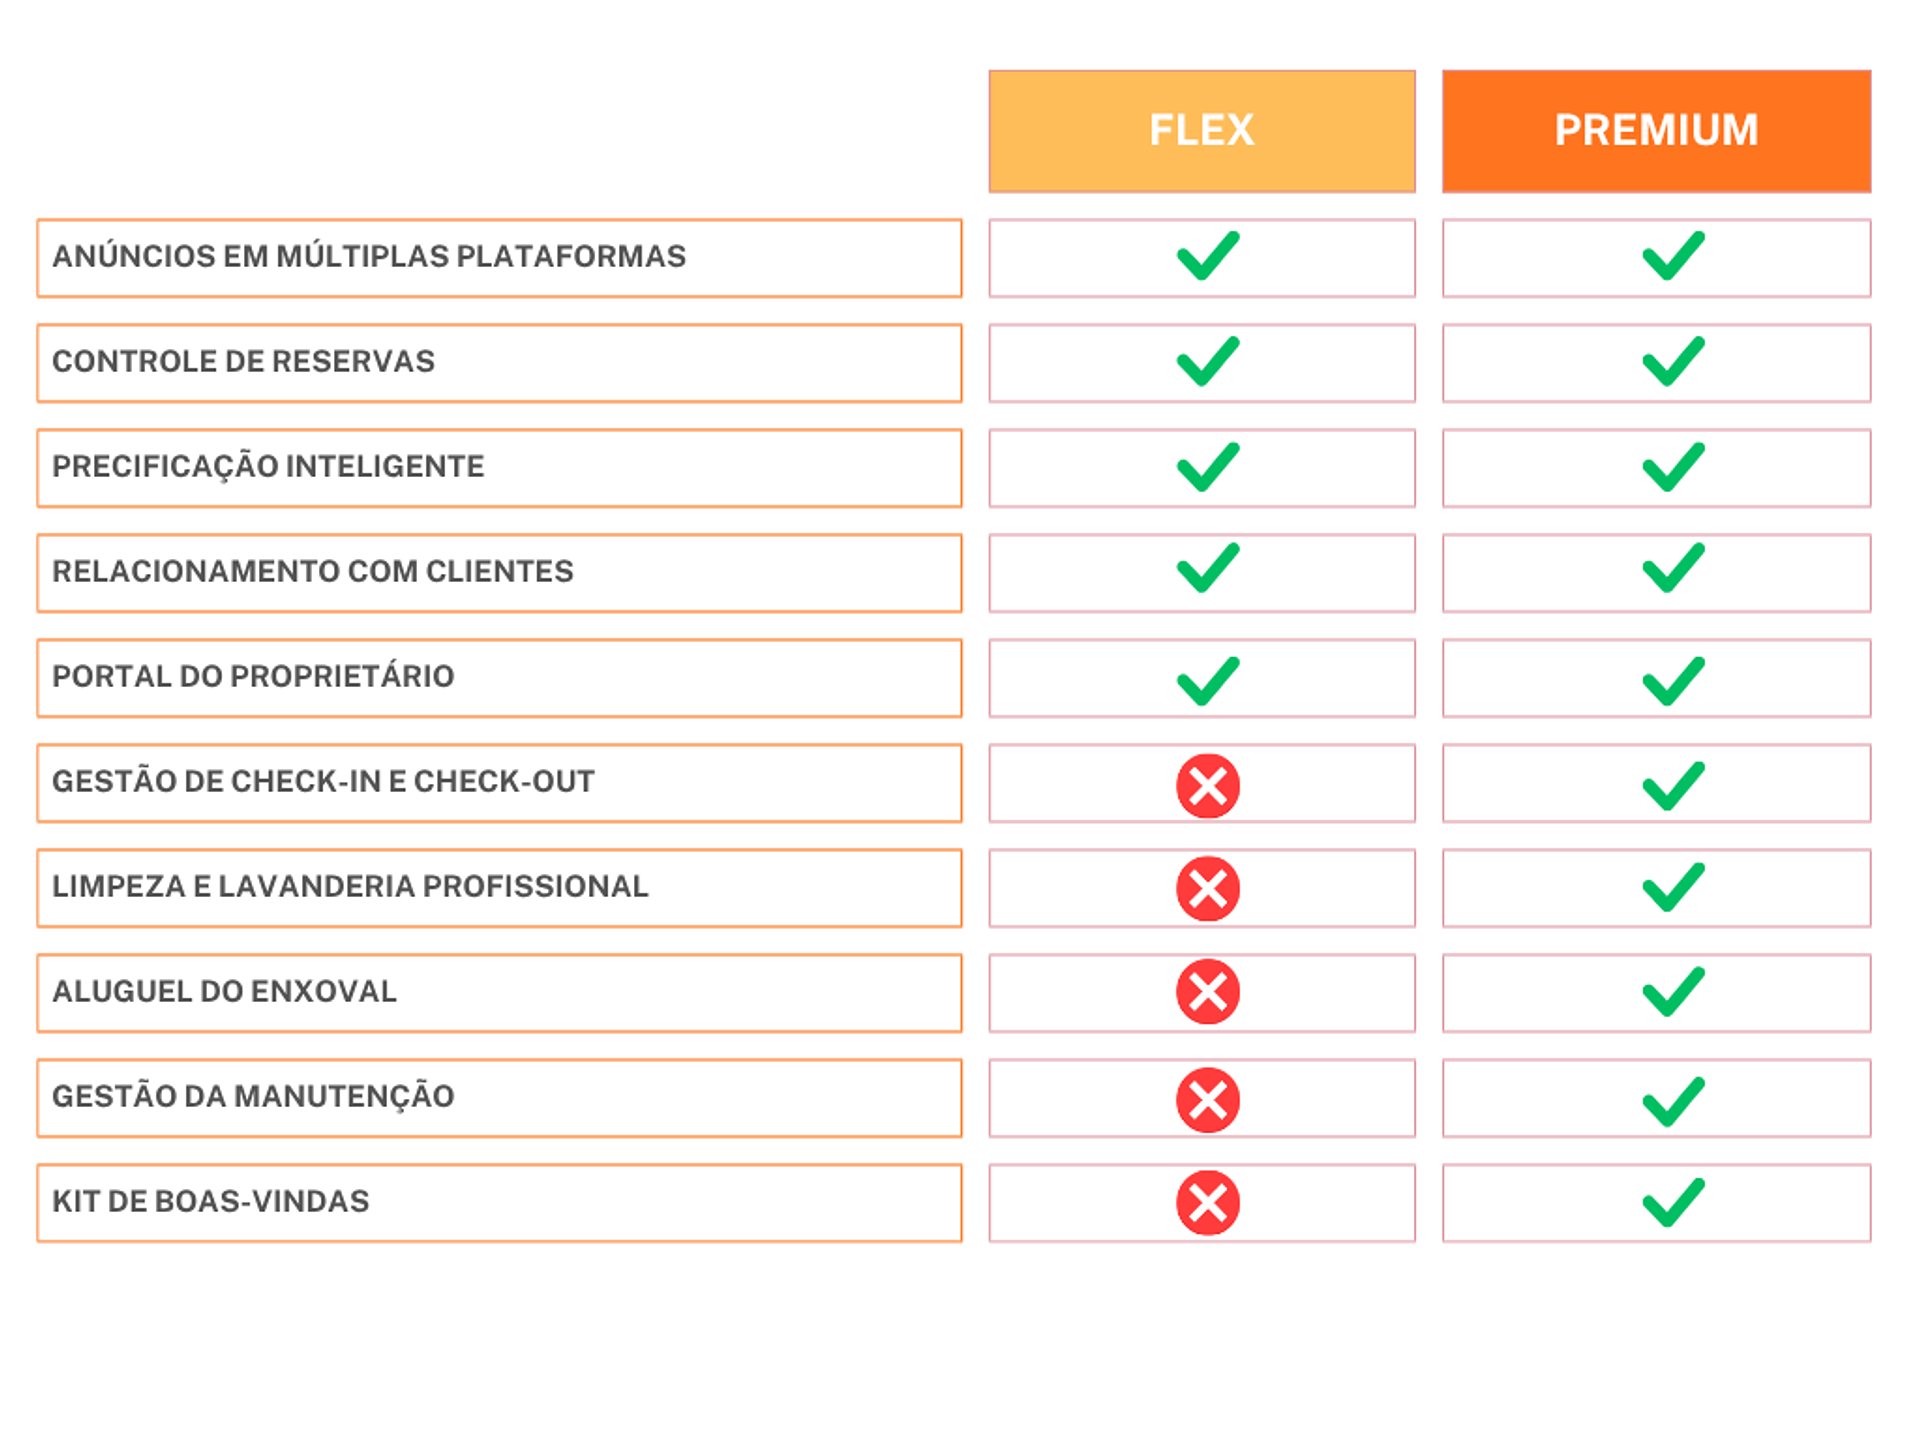Viewport: 1920px width, 1440px height.
Task: Click the Limpeza e Lavanderia Profissional label
Action: 350,887
